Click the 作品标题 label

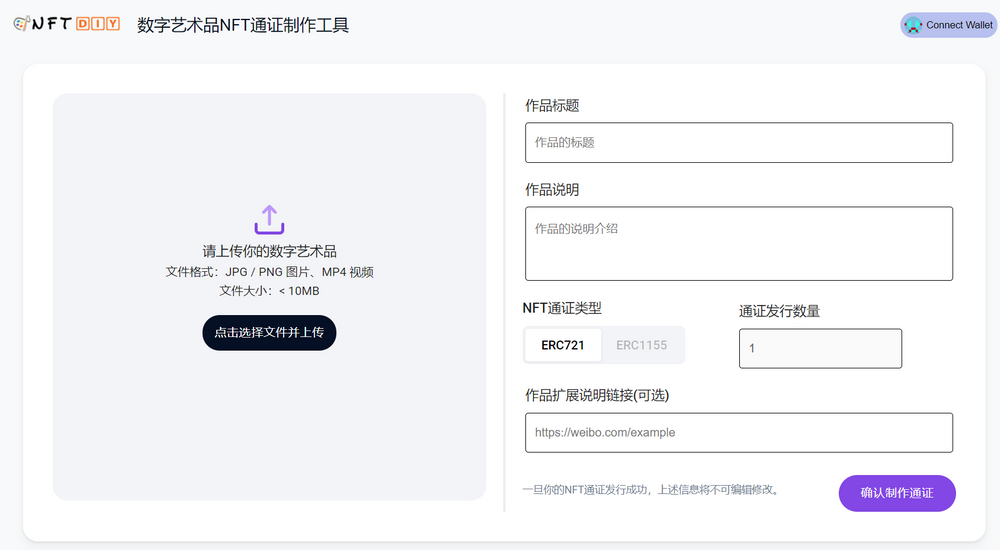click(x=552, y=106)
